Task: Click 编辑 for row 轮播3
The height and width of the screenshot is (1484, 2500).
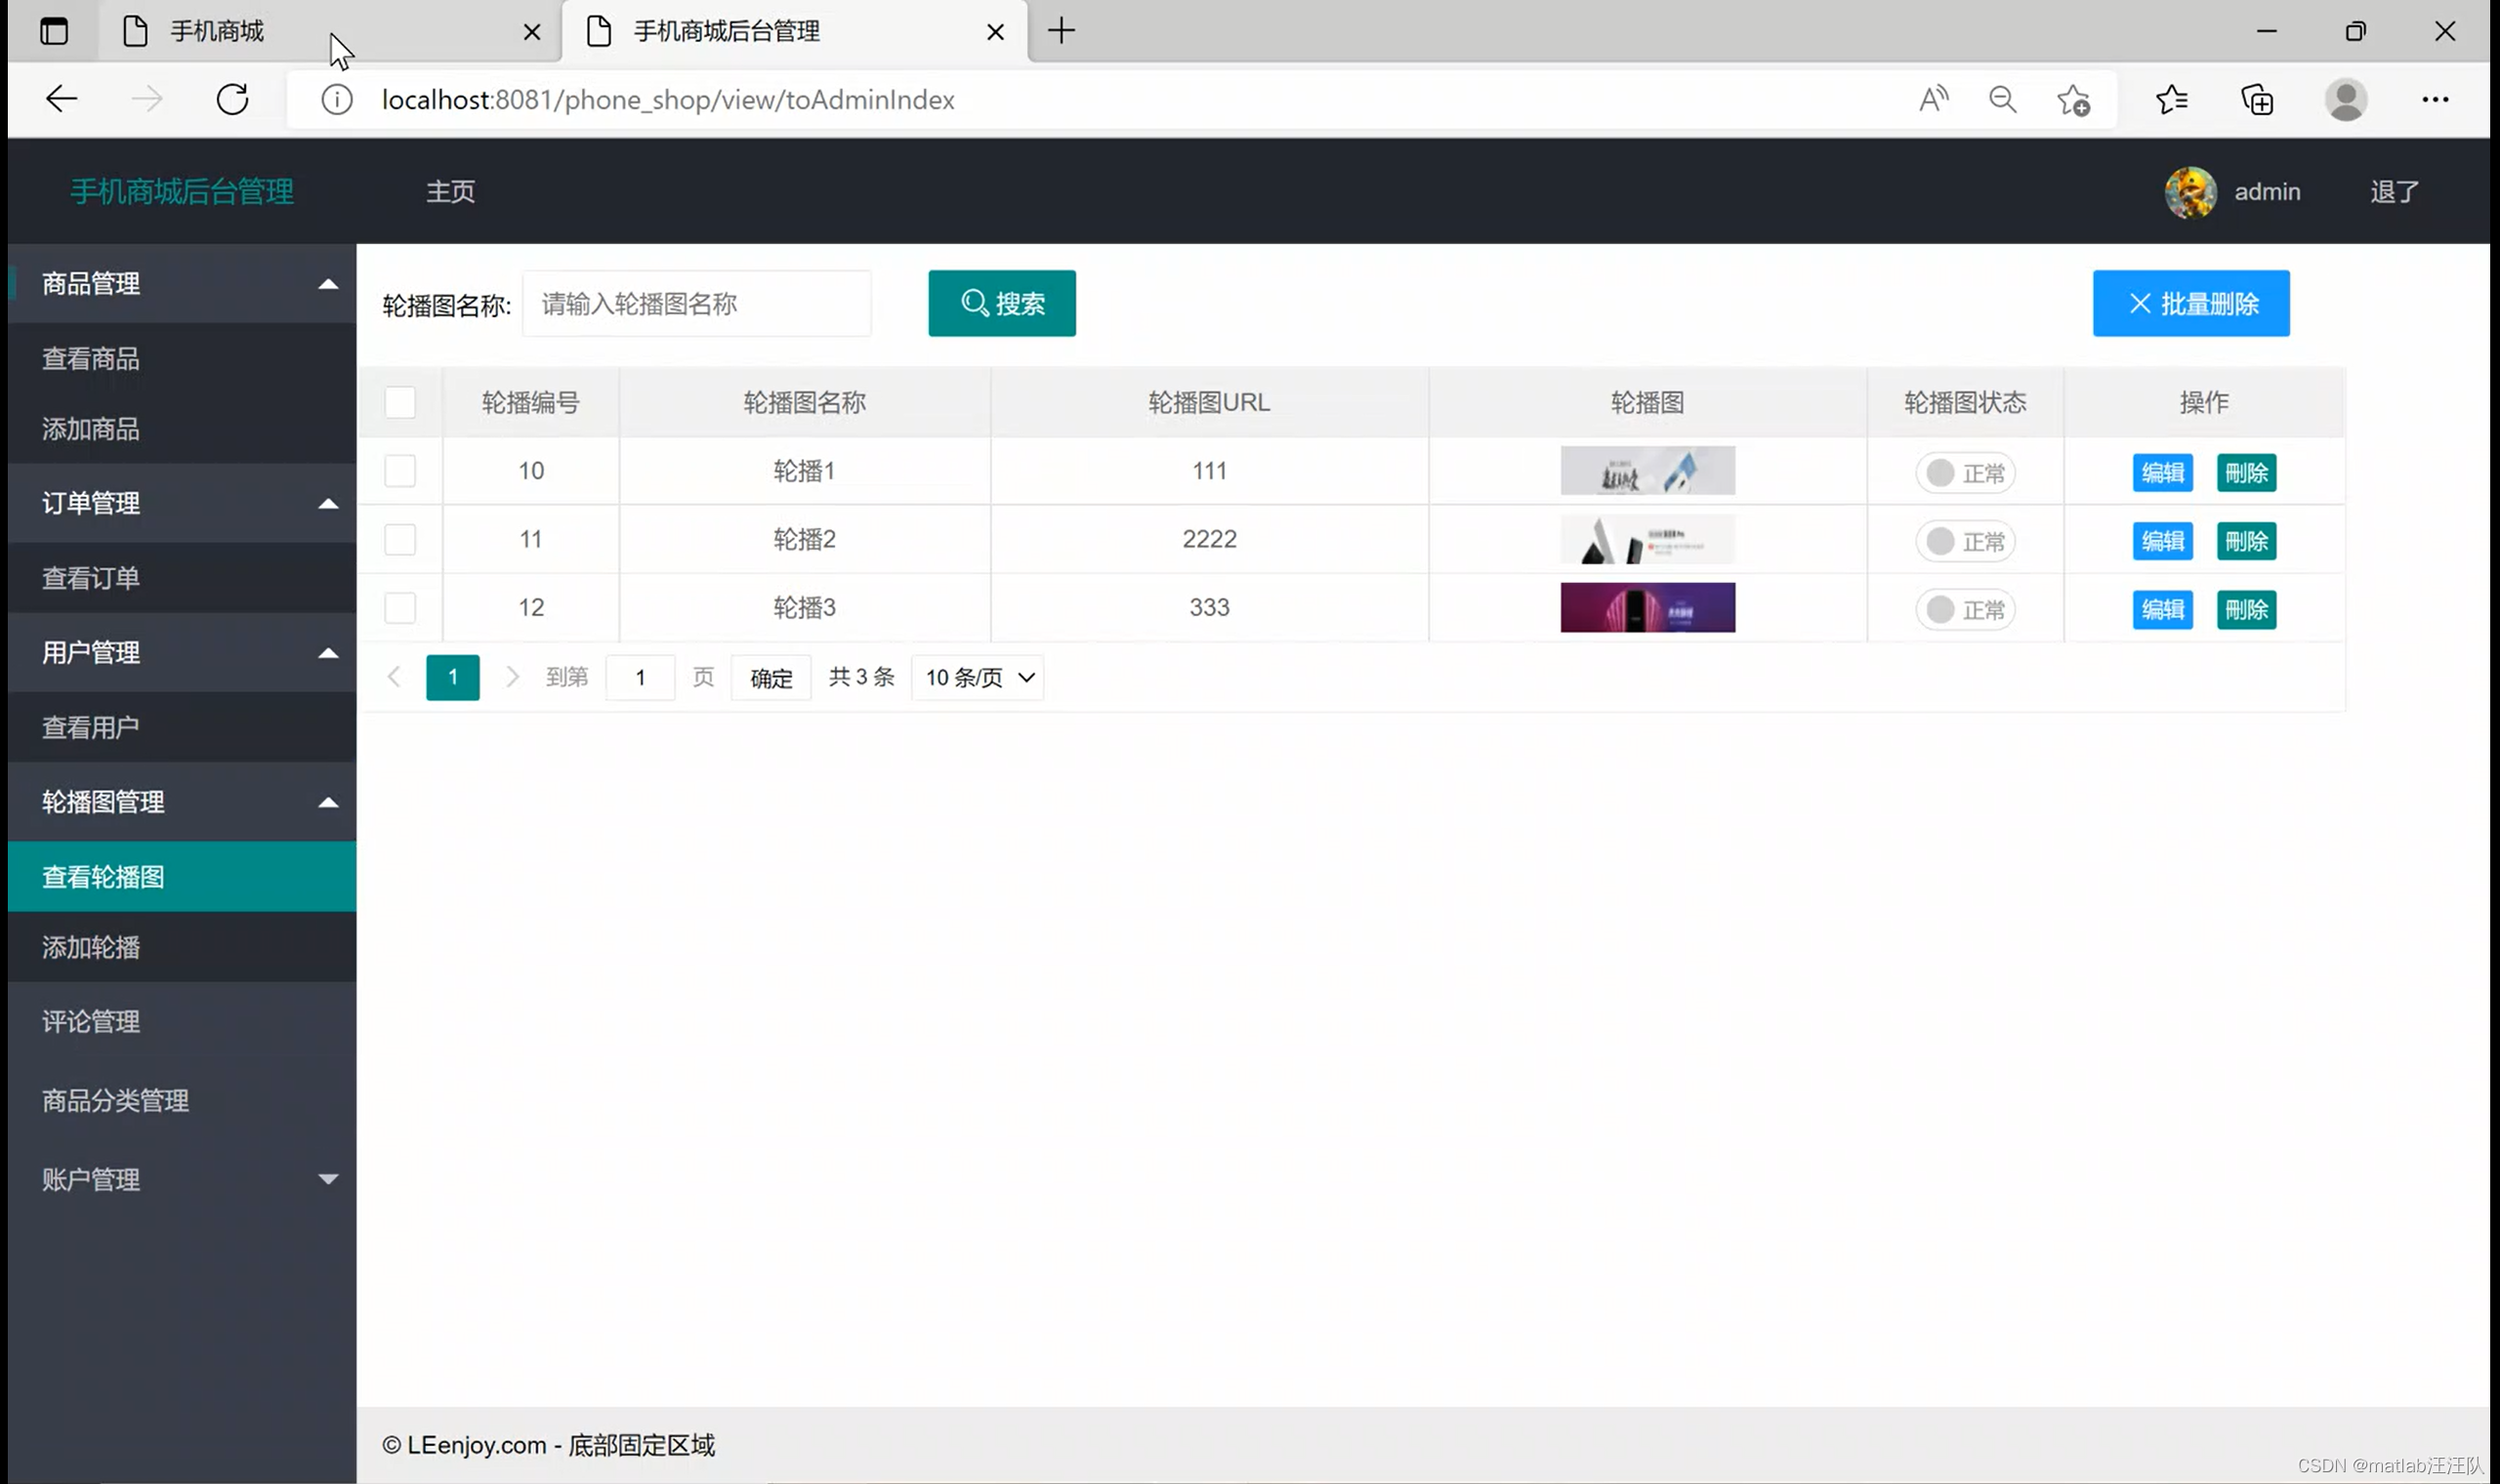Action: tap(2162, 609)
